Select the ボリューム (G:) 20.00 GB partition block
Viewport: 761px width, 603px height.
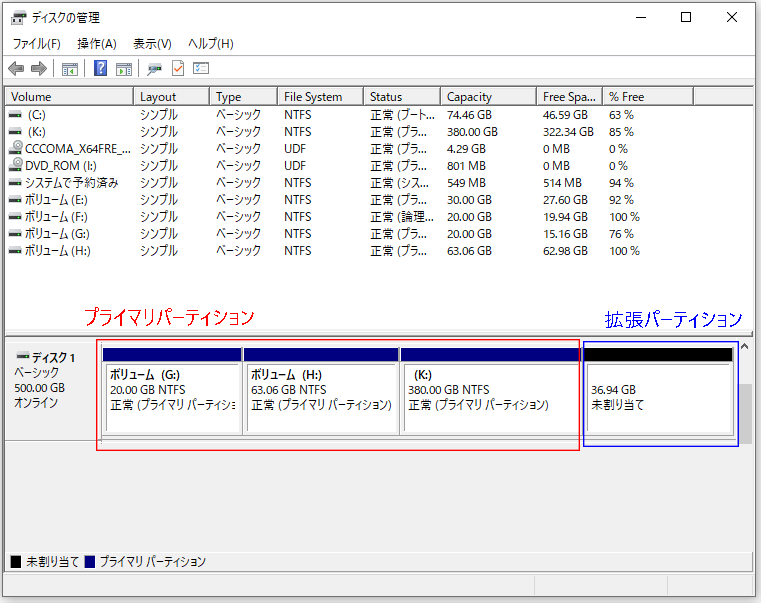172,391
